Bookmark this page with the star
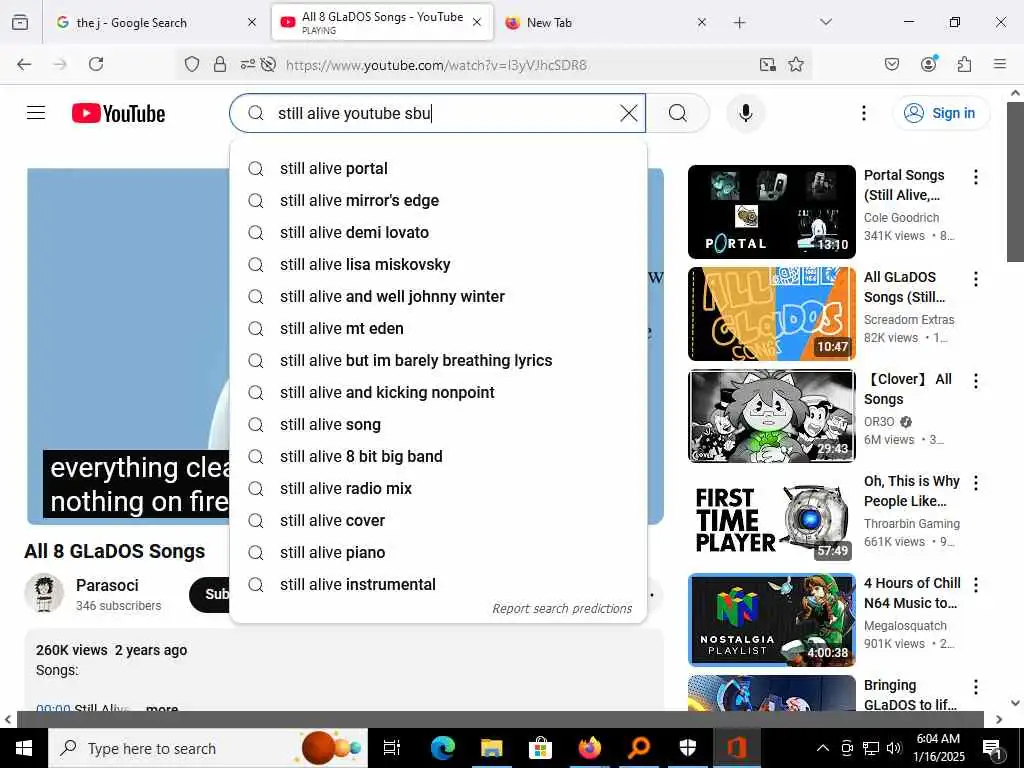The width and height of the screenshot is (1024, 768). [x=795, y=64]
